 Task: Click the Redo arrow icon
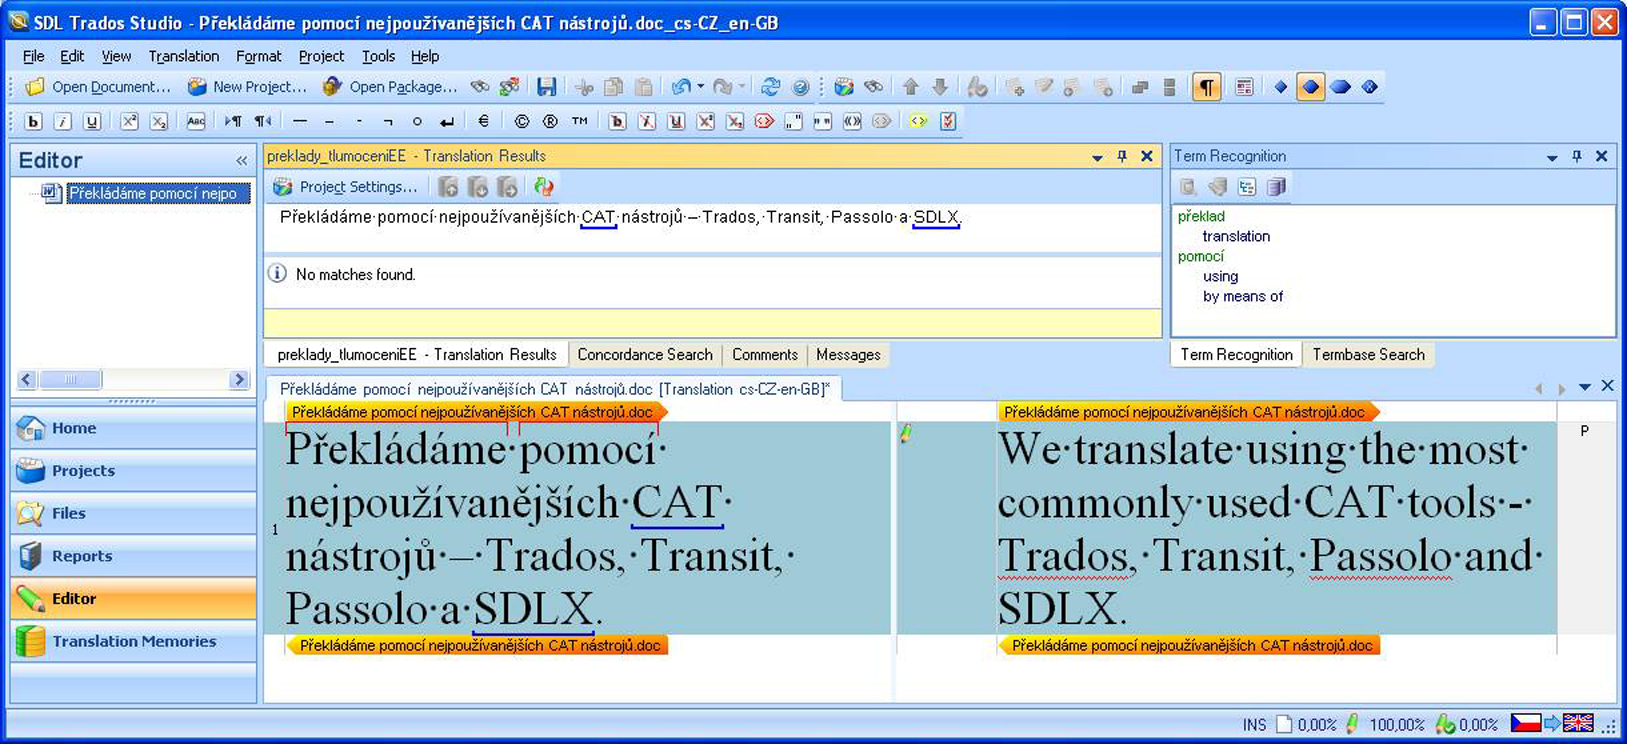[x=722, y=87]
